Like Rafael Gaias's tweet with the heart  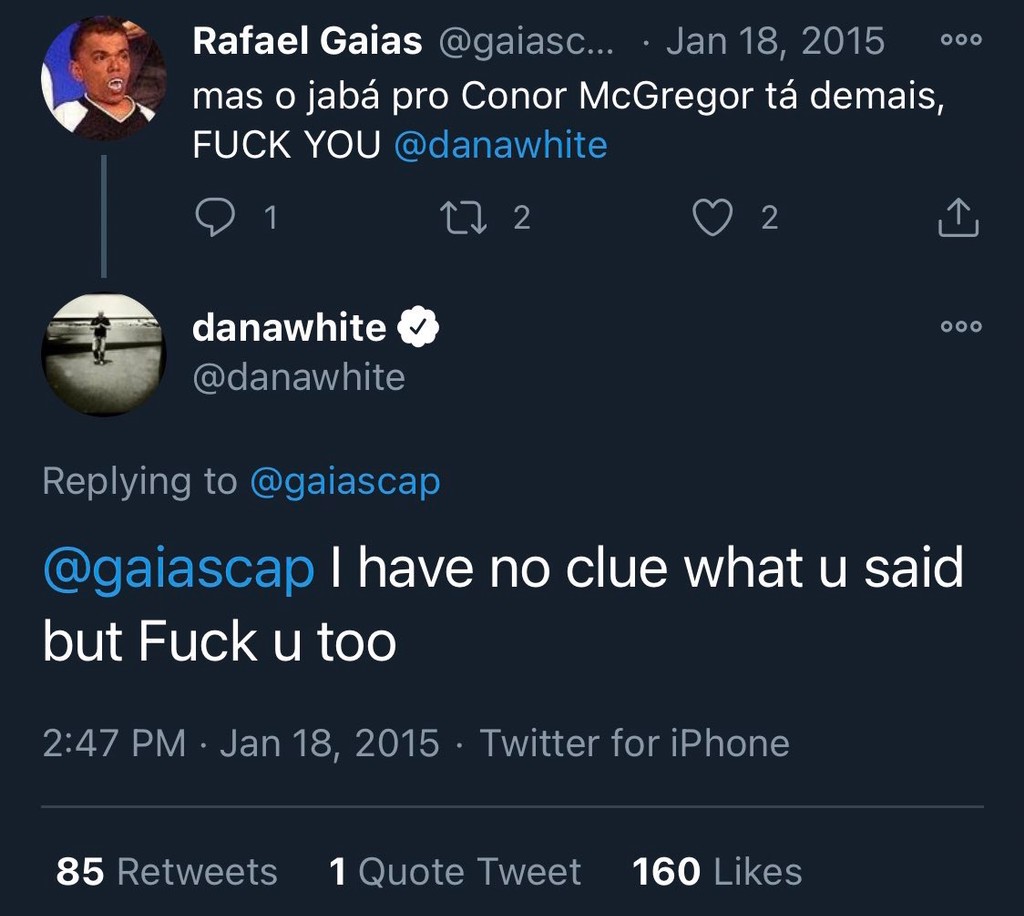[712, 217]
